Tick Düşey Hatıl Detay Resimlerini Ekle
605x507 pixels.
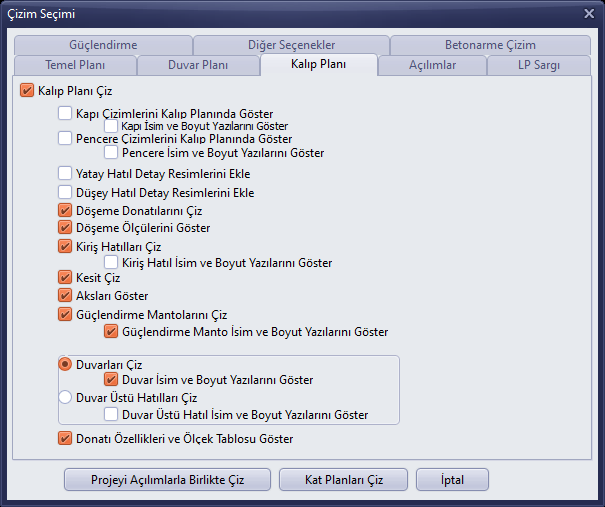pyautogui.click(x=65, y=192)
